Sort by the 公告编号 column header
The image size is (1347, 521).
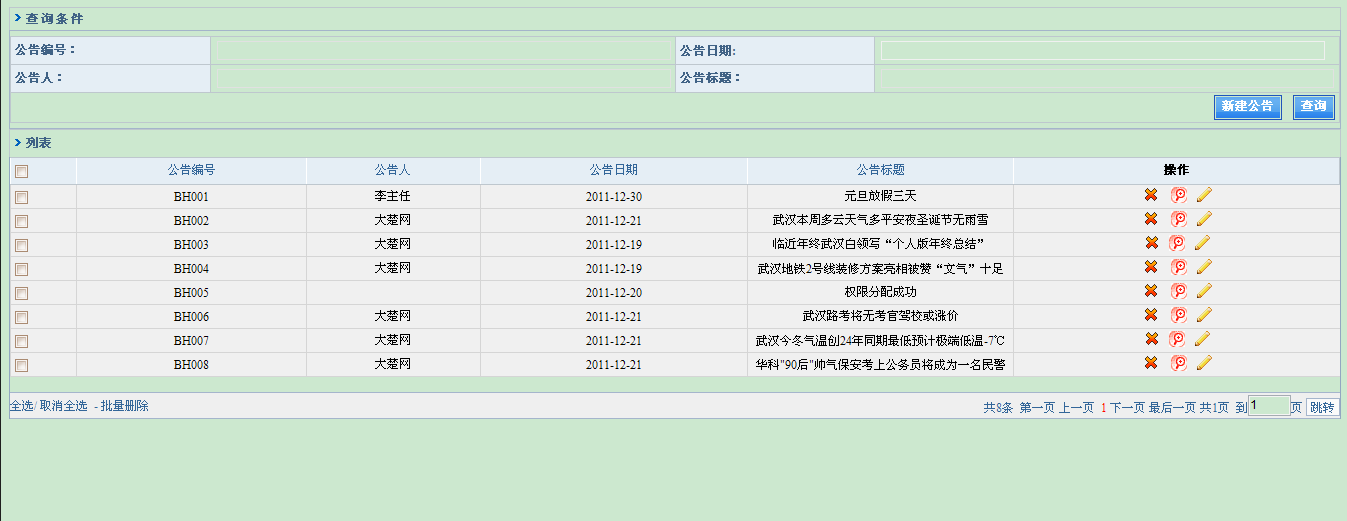tap(191, 170)
